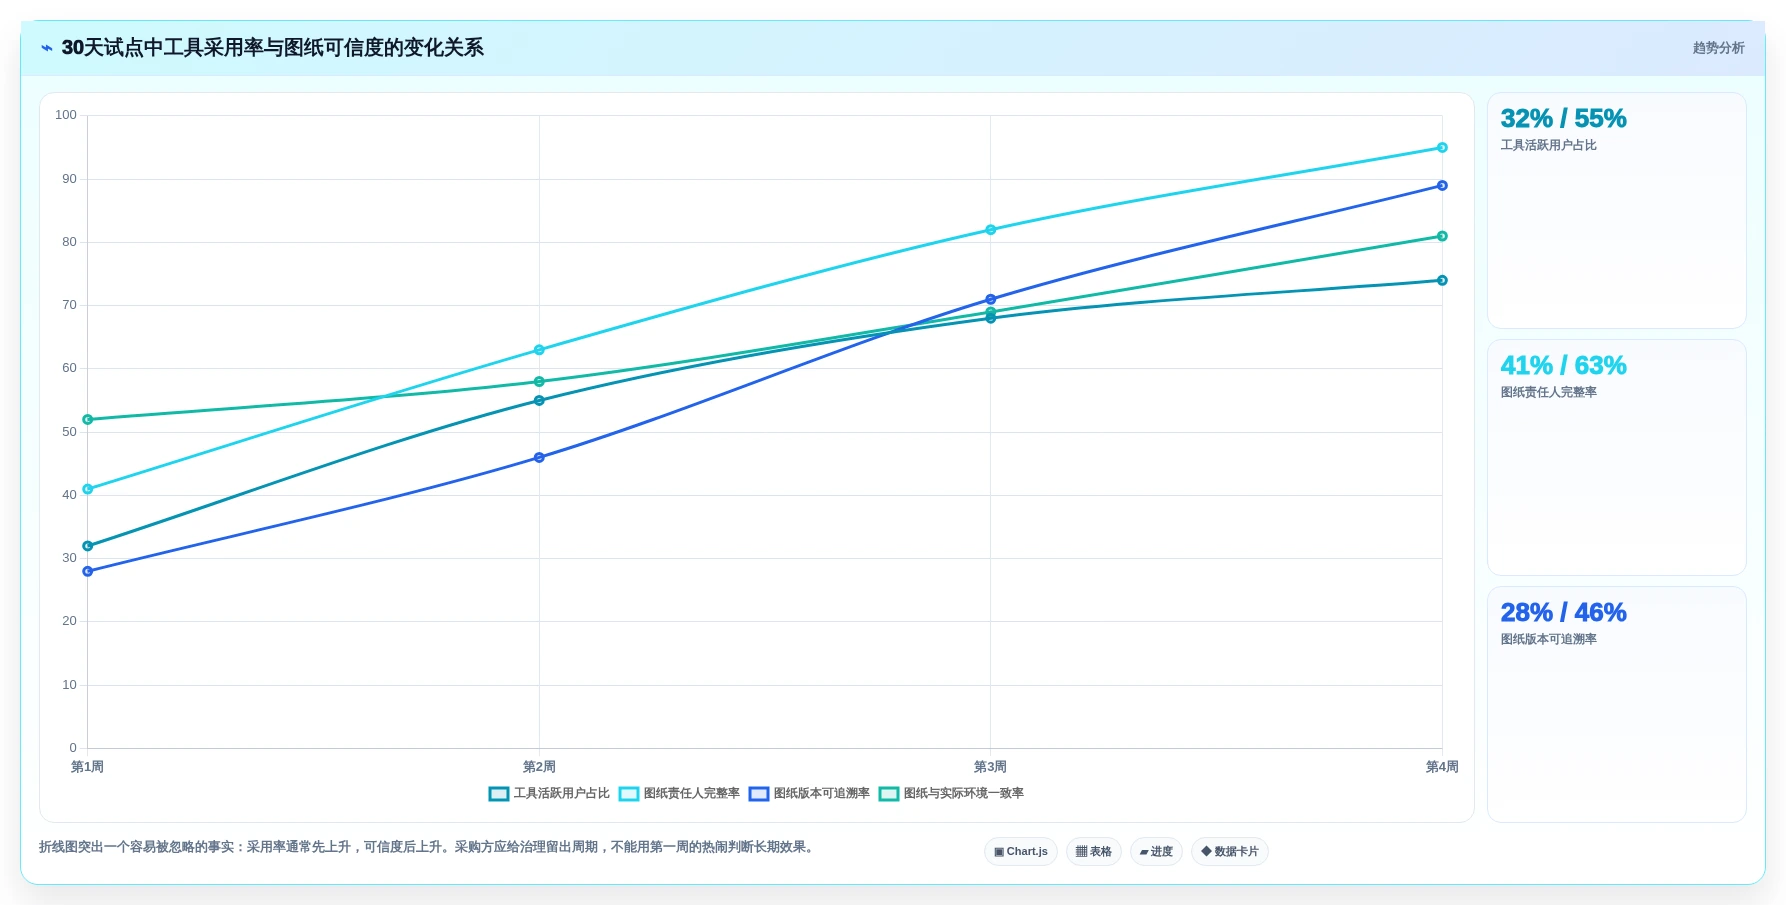Screen dimensions: 1786x905
Task: Click the 第4周 point on 图纸与实际环境一致率 line (81)
Action: pos(1442,237)
